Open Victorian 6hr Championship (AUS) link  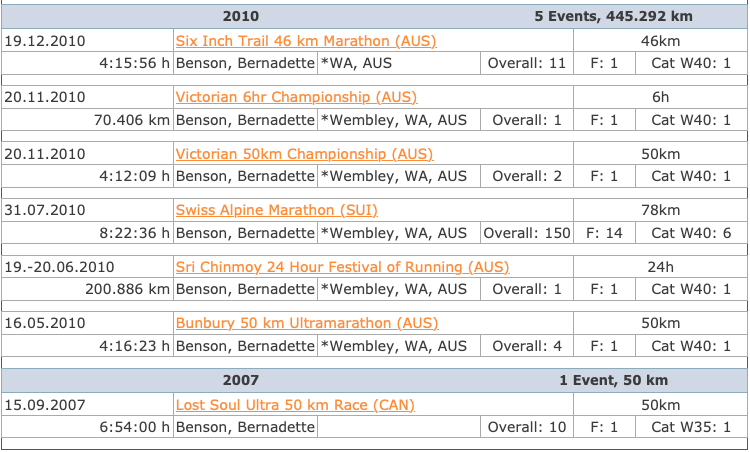click(x=296, y=97)
